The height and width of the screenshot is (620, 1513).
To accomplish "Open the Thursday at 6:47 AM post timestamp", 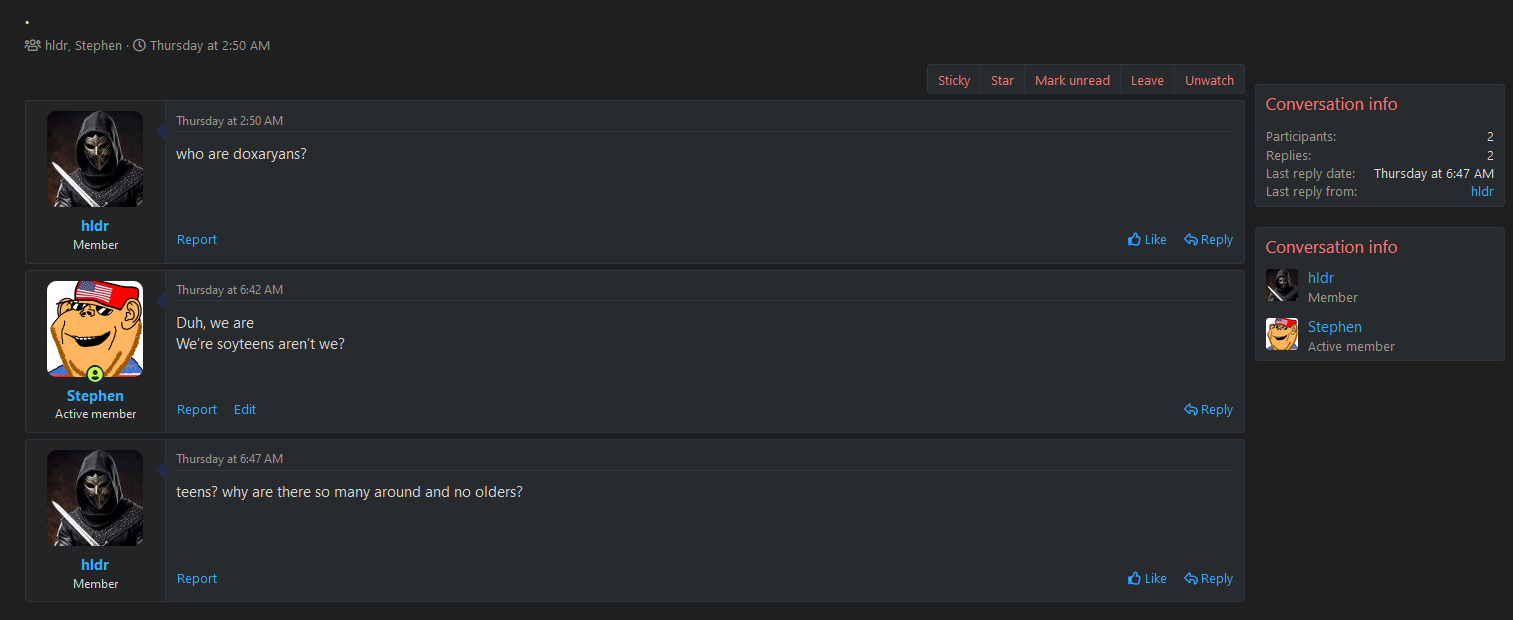I will (x=229, y=459).
